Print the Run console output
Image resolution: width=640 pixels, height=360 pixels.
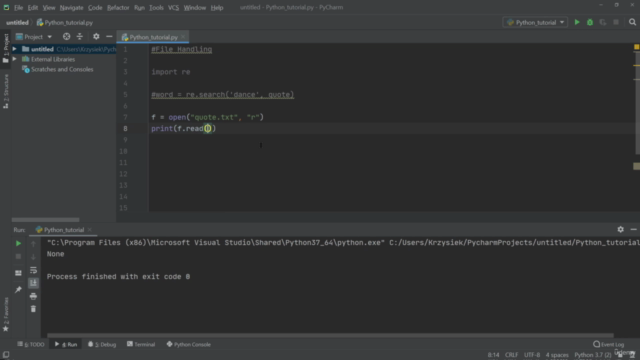tap(33, 296)
